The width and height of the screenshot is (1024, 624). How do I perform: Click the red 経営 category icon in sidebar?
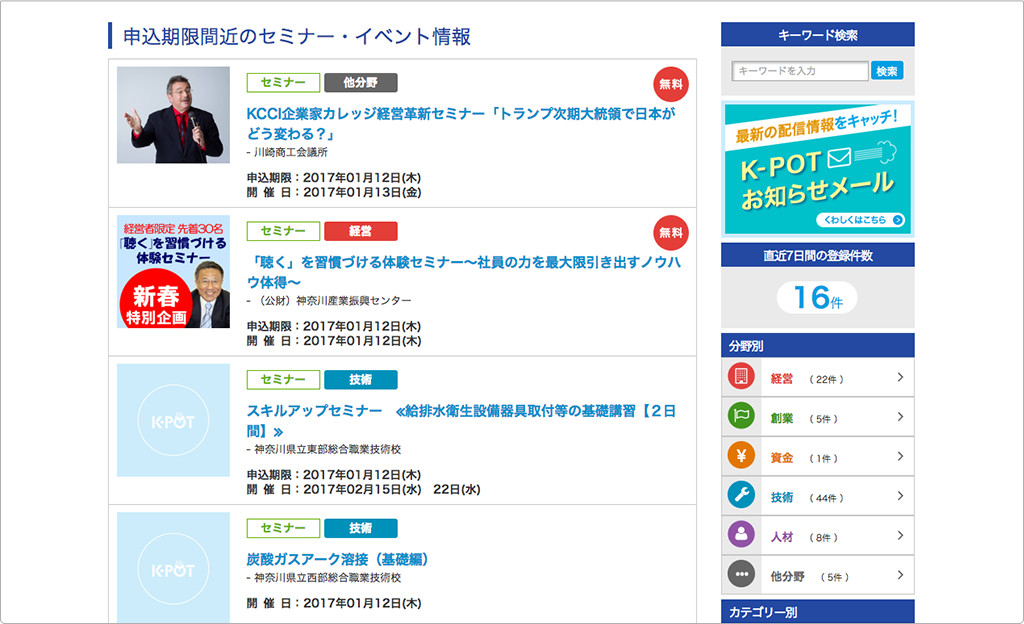point(741,378)
